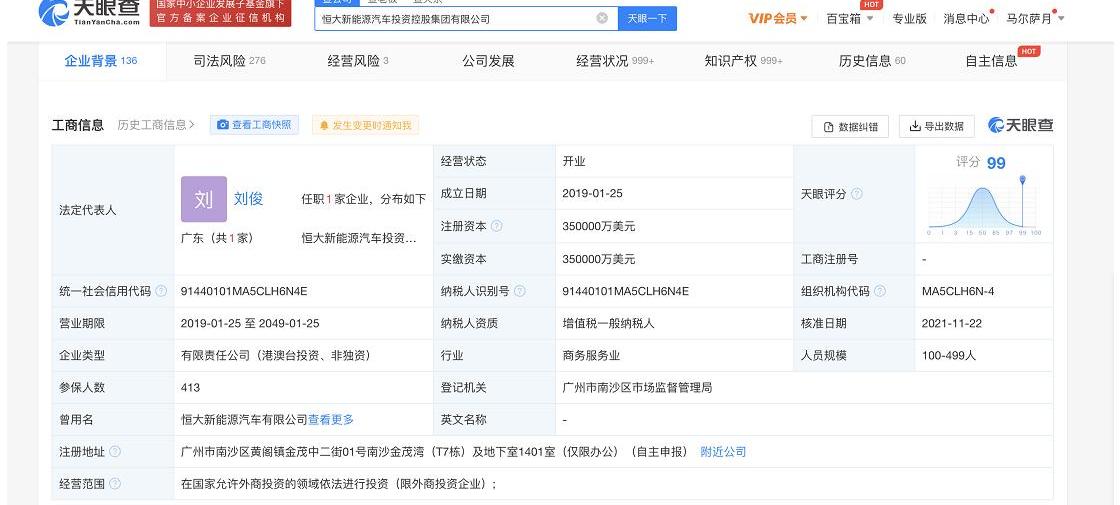
Task: Click the 组织机构代码 value MA5CLH6N-4
Action: [x=958, y=291]
